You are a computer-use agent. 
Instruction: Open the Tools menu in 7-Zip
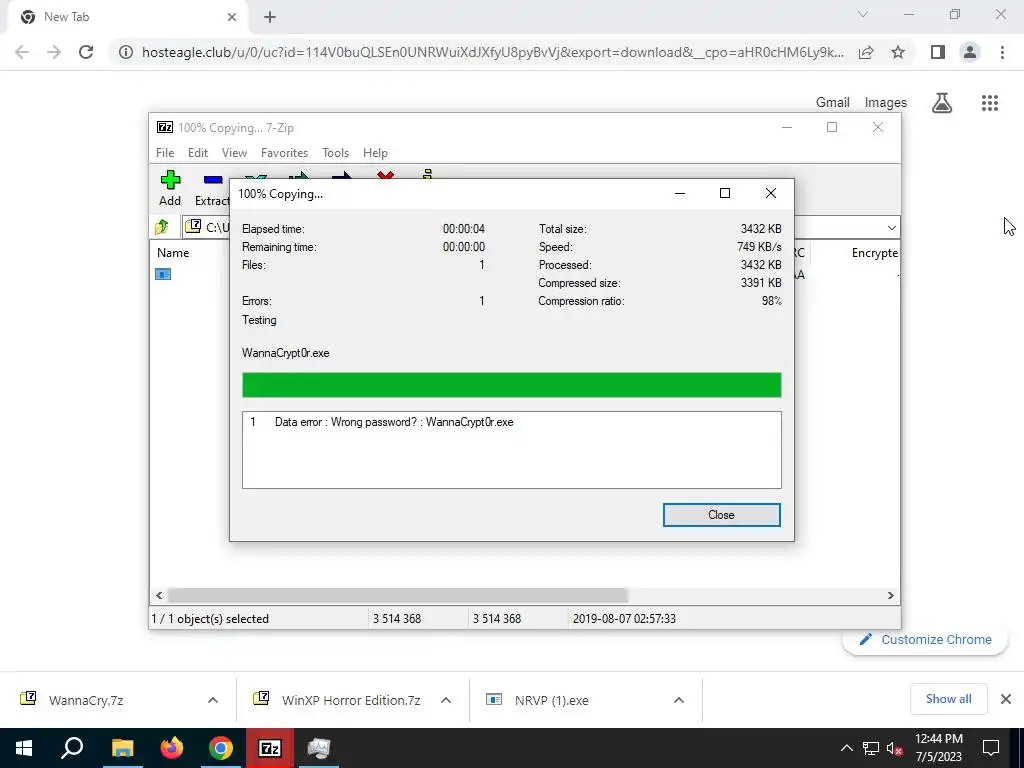[335, 153]
